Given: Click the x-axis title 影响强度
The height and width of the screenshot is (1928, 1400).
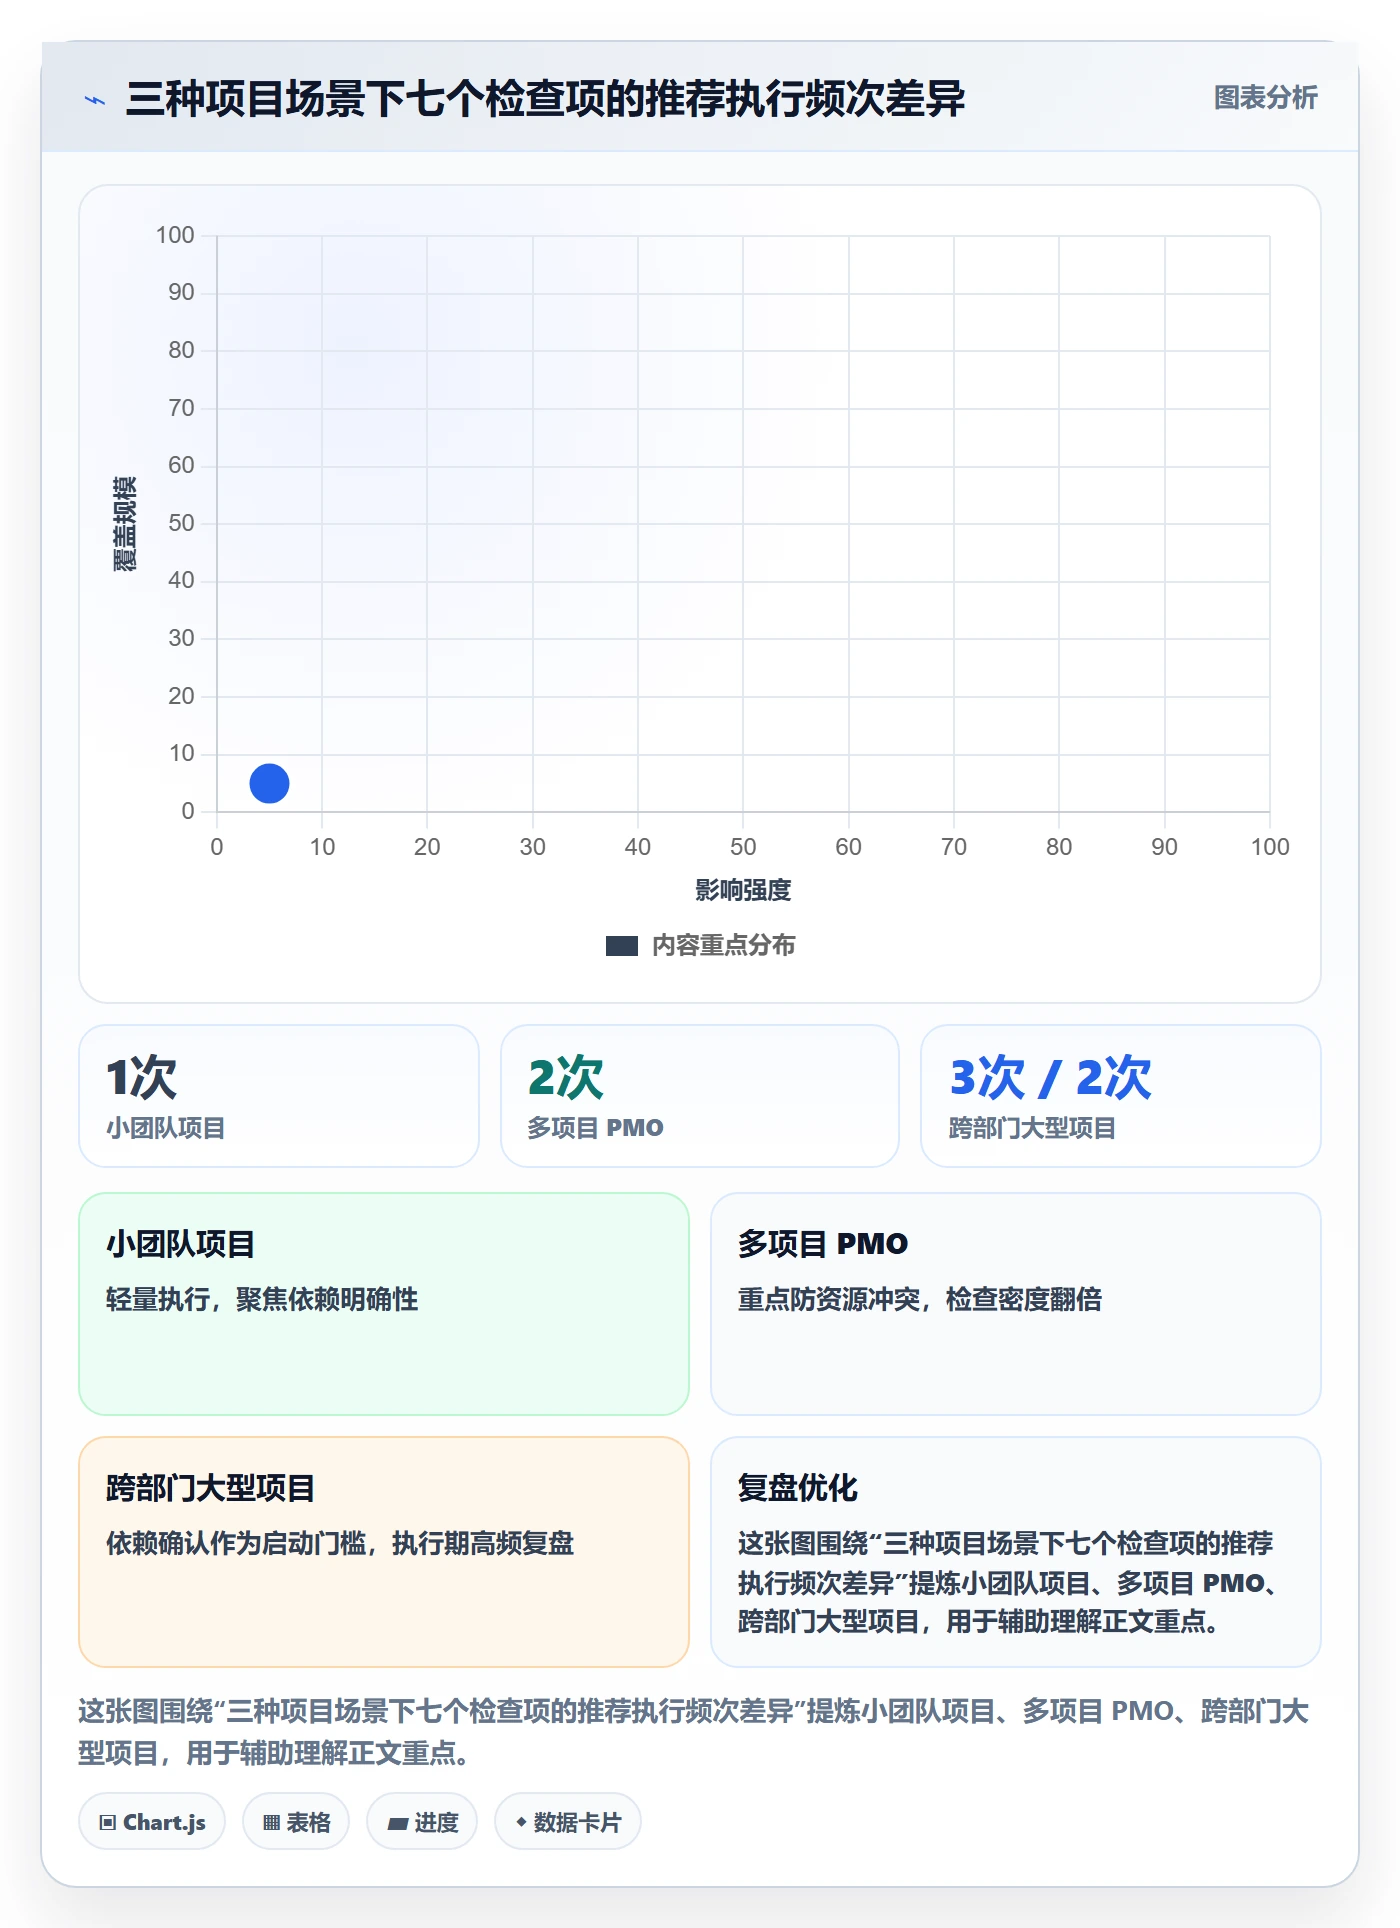Looking at the screenshot, I should pyautogui.click(x=743, y=890).
